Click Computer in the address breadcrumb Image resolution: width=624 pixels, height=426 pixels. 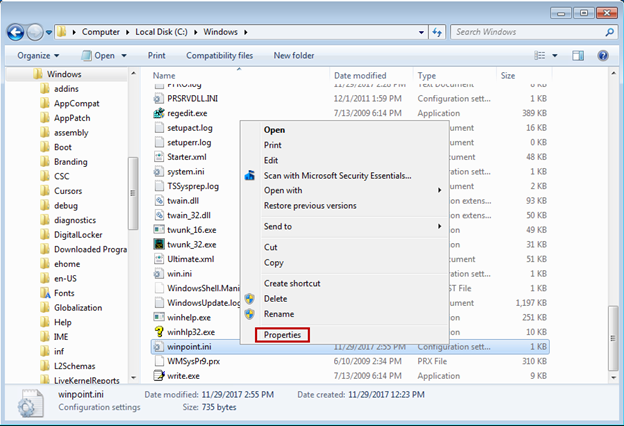tap(101, 32)
